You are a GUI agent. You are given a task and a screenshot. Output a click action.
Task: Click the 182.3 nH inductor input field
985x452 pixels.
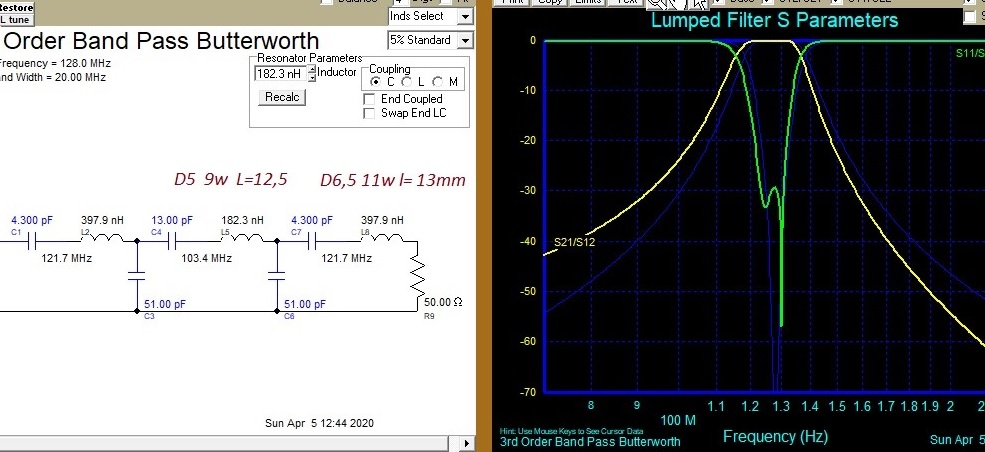tap(280, 74)
